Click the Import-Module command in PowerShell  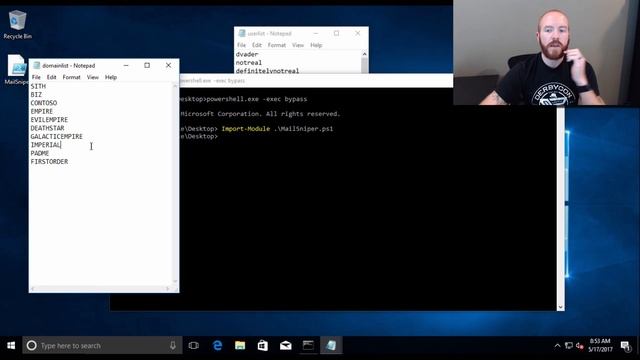(245, 129)
